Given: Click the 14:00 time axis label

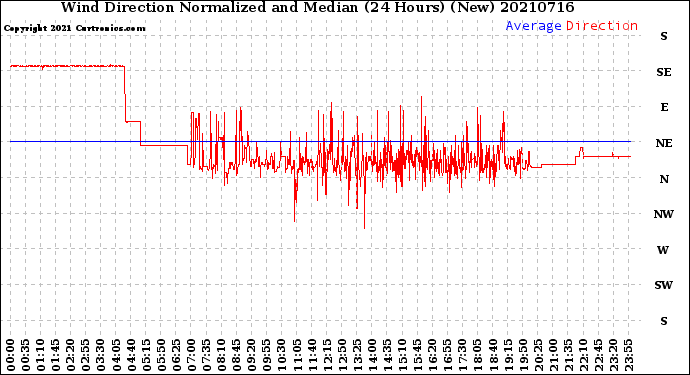Looking at the screenshot, I should point(372,355).
